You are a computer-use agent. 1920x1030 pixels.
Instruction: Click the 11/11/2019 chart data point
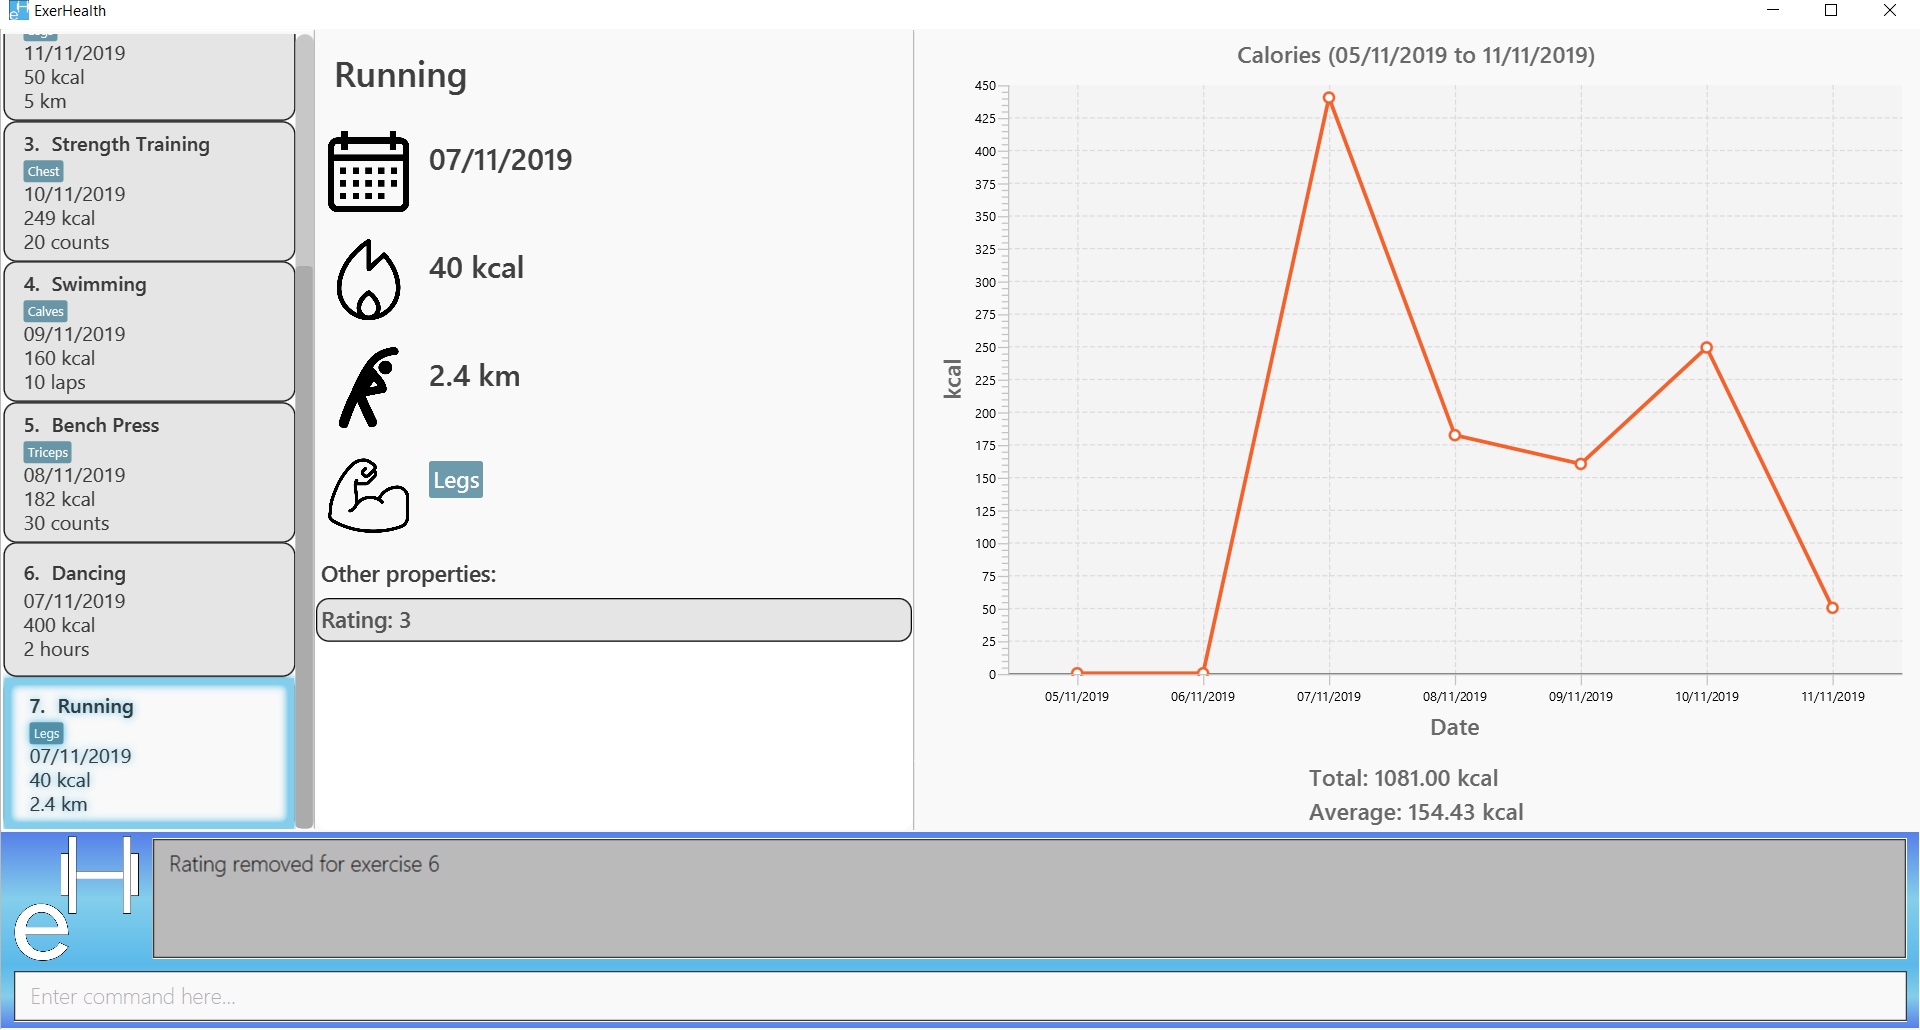click(x=1833, y=608)
